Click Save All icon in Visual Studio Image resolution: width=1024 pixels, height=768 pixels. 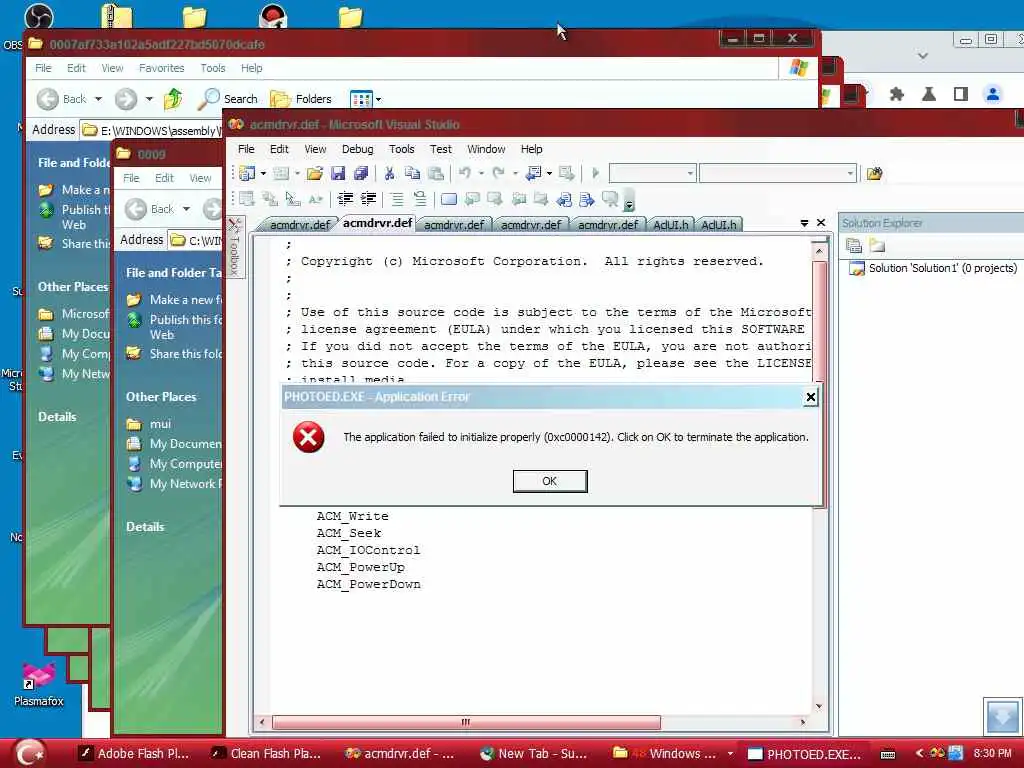[360, 173]
